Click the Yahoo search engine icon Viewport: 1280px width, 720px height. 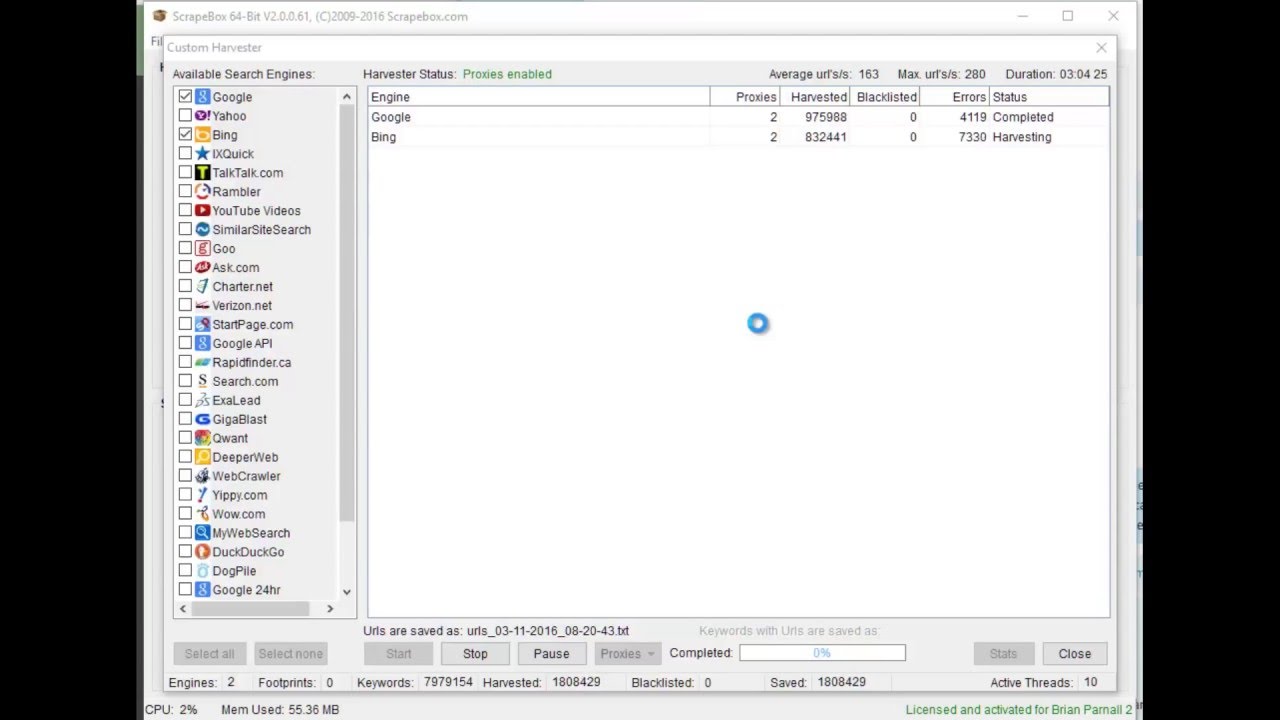(x=202, y=116)
